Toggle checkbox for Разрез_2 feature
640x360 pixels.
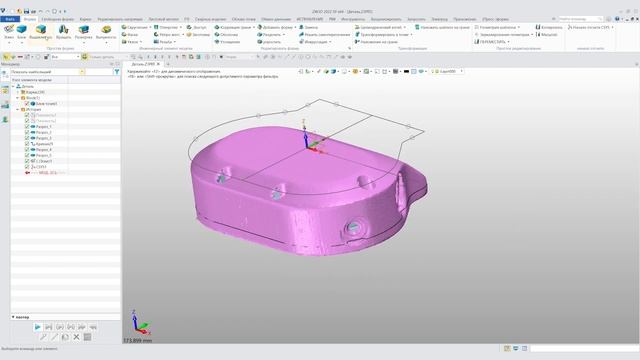[27, 132]
